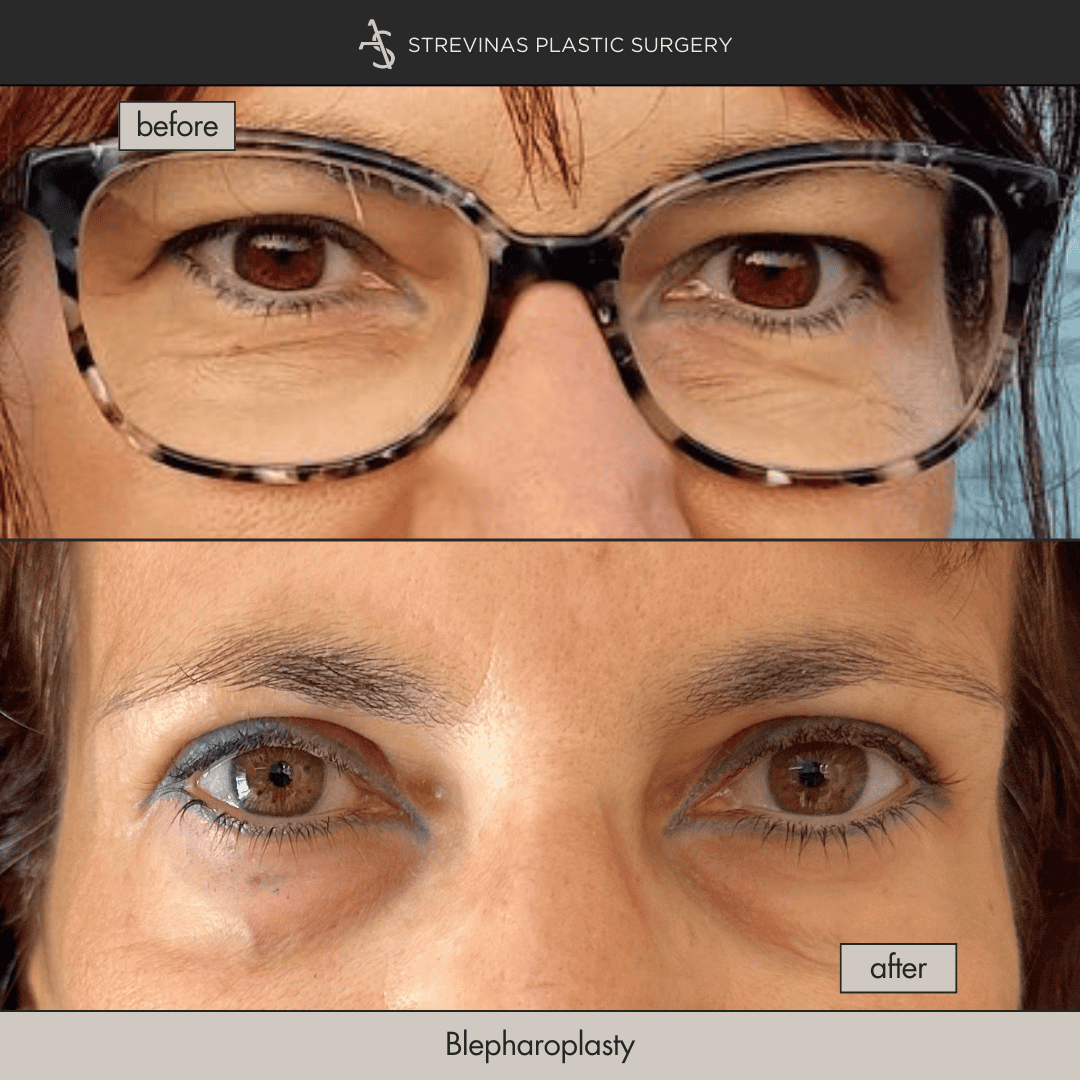Click the hair fringe at top of before photo

(545, 130)
